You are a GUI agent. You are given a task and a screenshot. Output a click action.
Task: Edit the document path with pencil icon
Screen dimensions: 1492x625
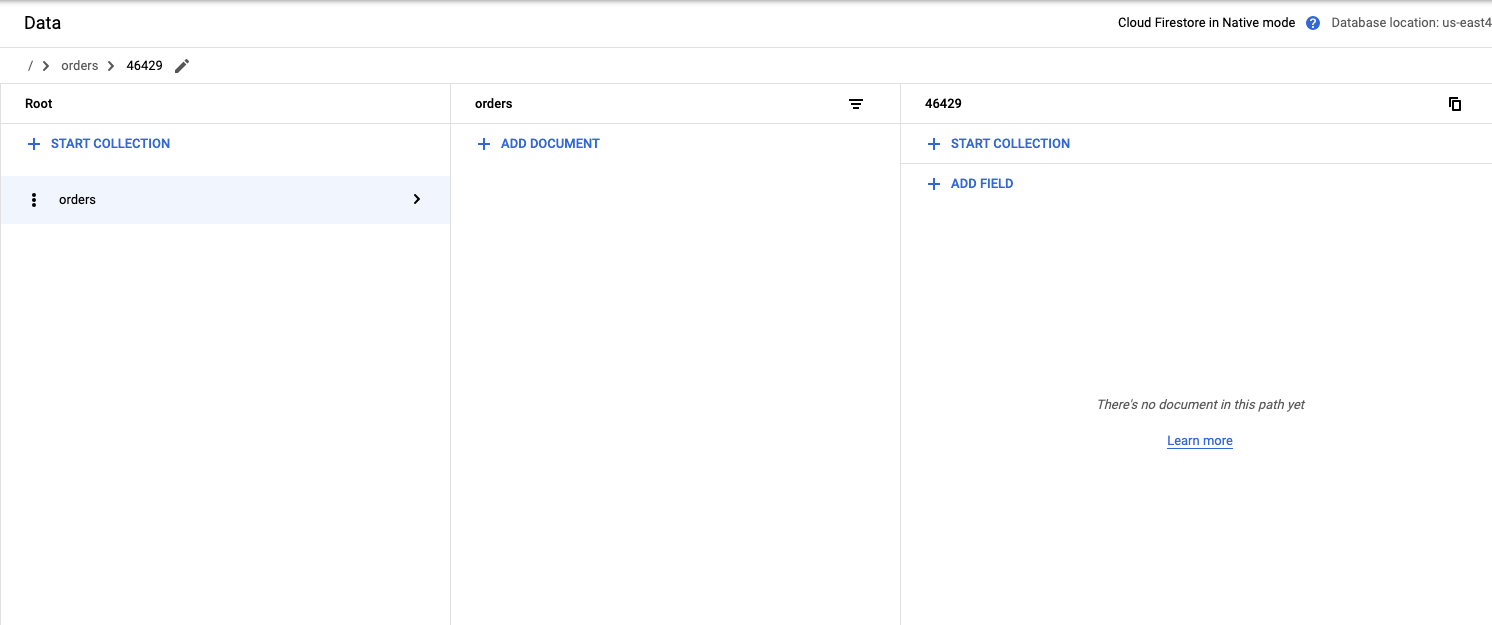click(x=181, y=66)
